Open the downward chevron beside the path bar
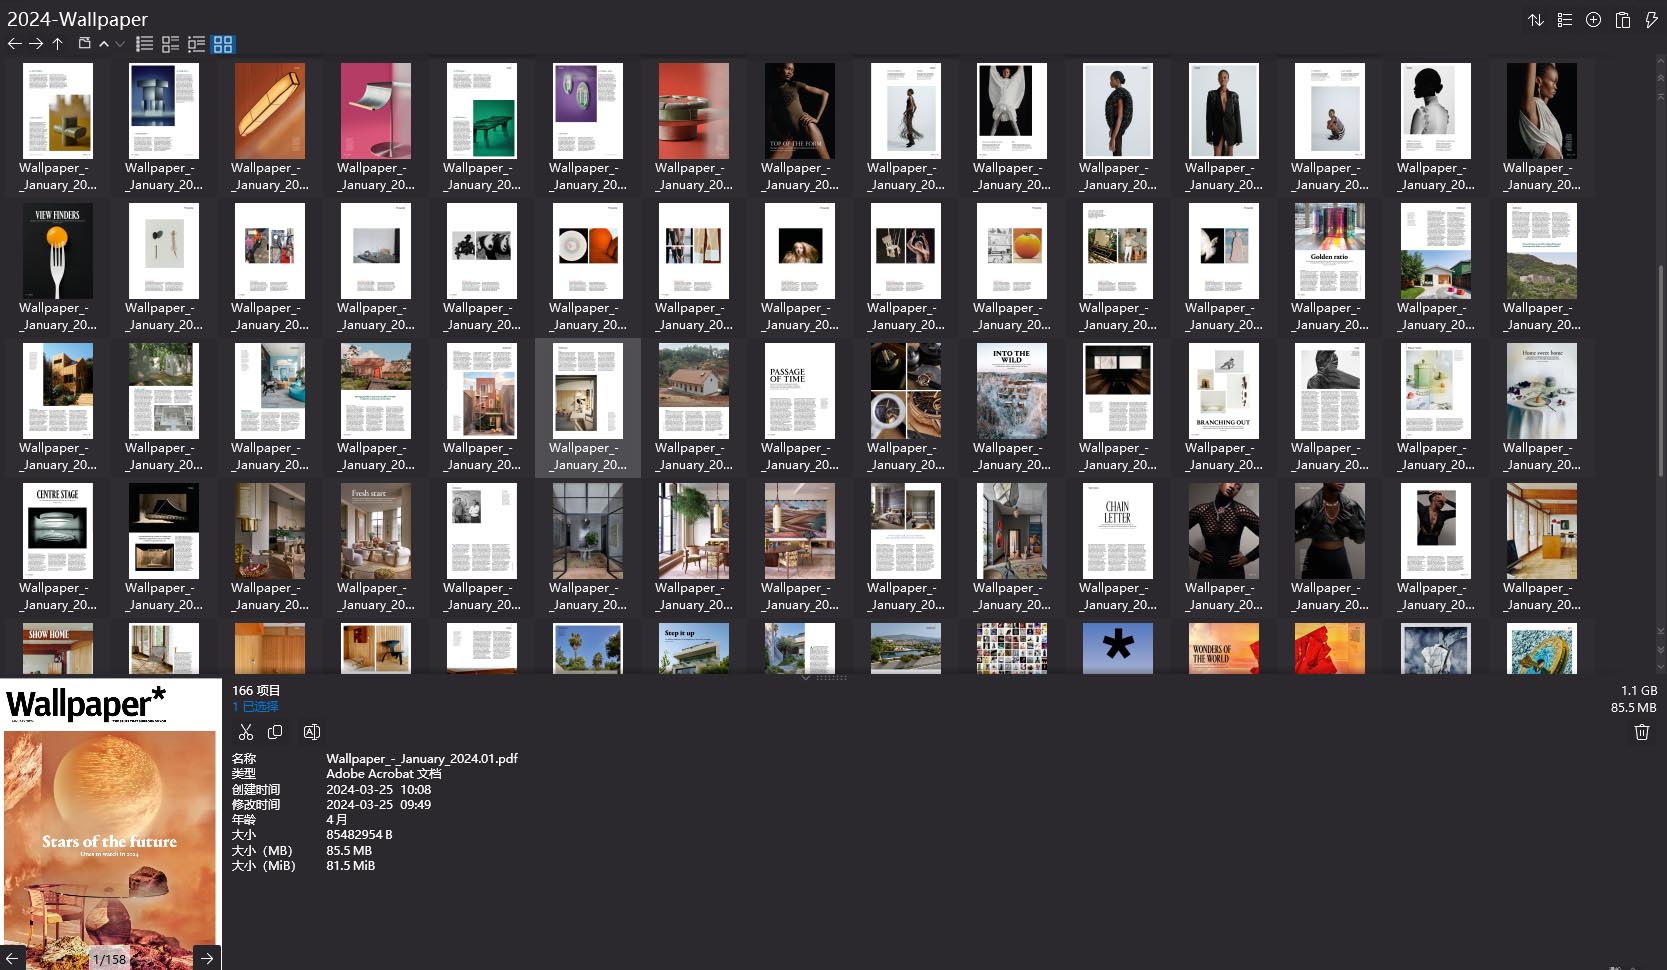 tap(120, 44)
